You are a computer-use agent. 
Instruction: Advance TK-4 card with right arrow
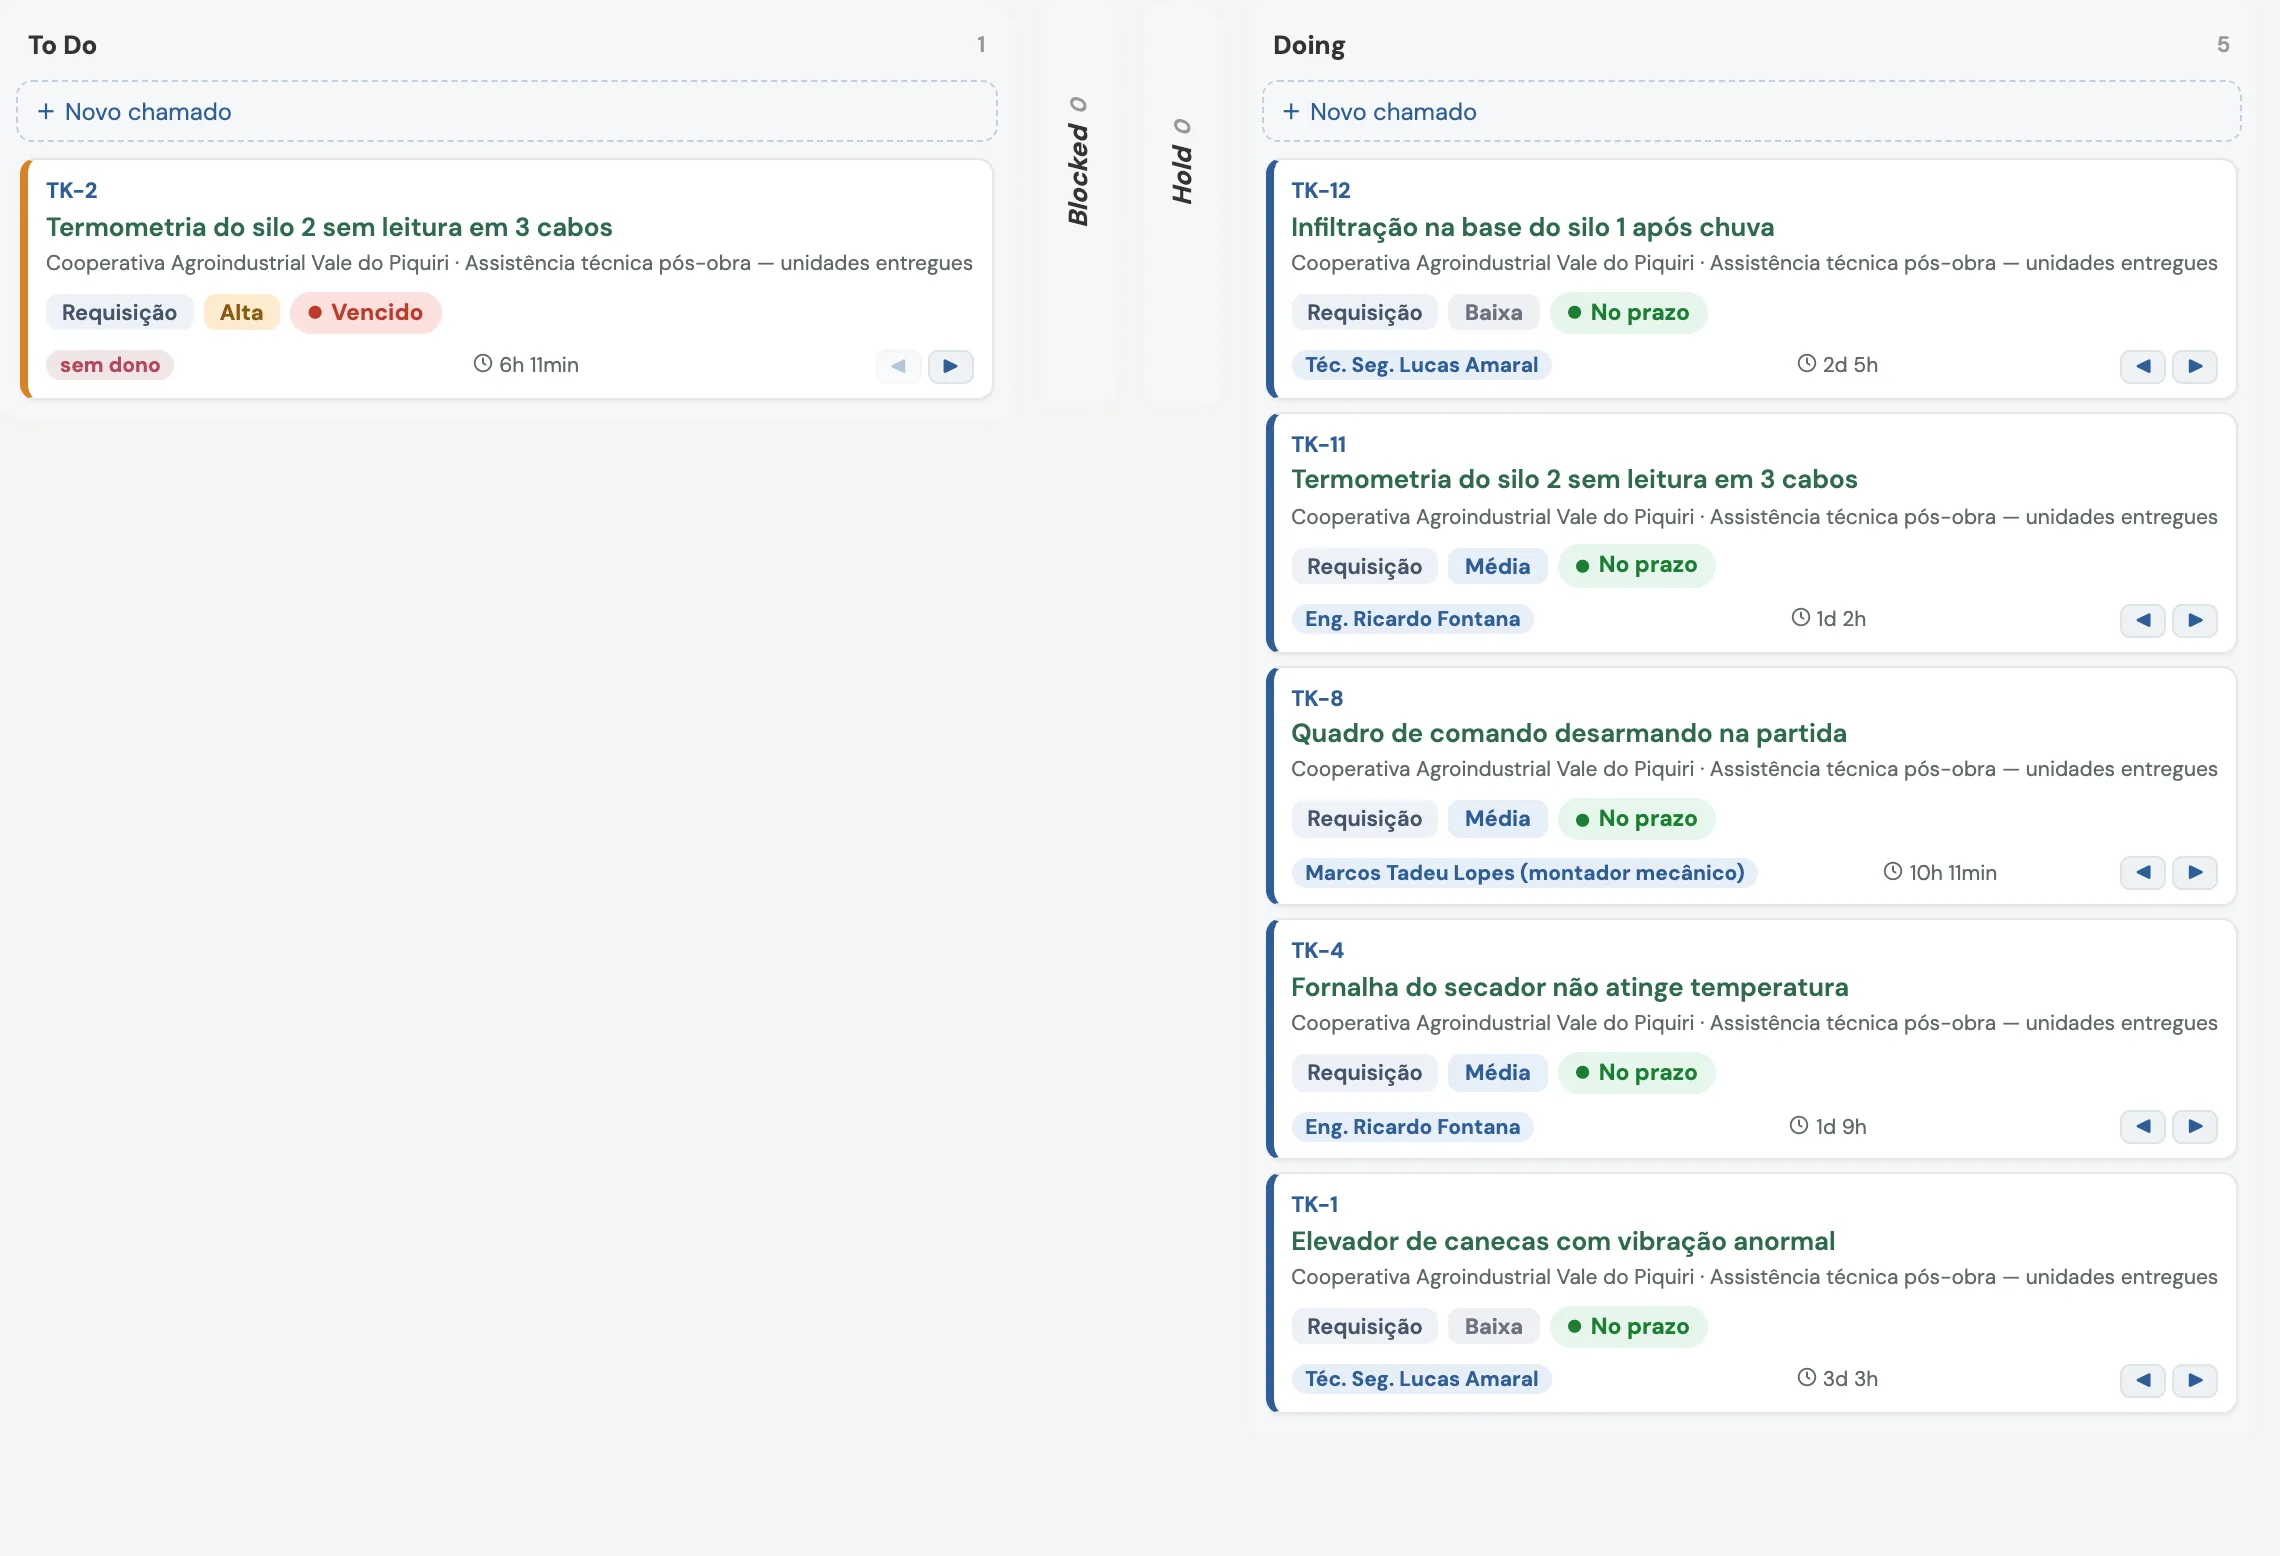tap(2194, 1126)
